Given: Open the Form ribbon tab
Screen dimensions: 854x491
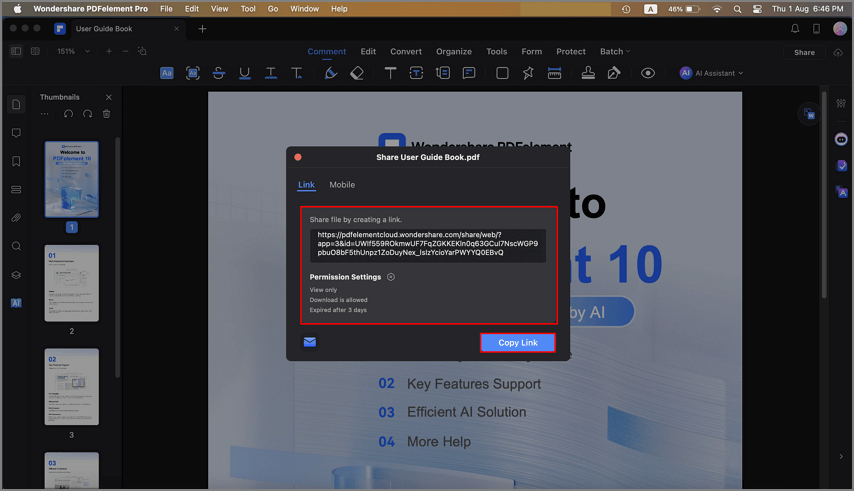Looking at the screenshot, I should [532, 51].
